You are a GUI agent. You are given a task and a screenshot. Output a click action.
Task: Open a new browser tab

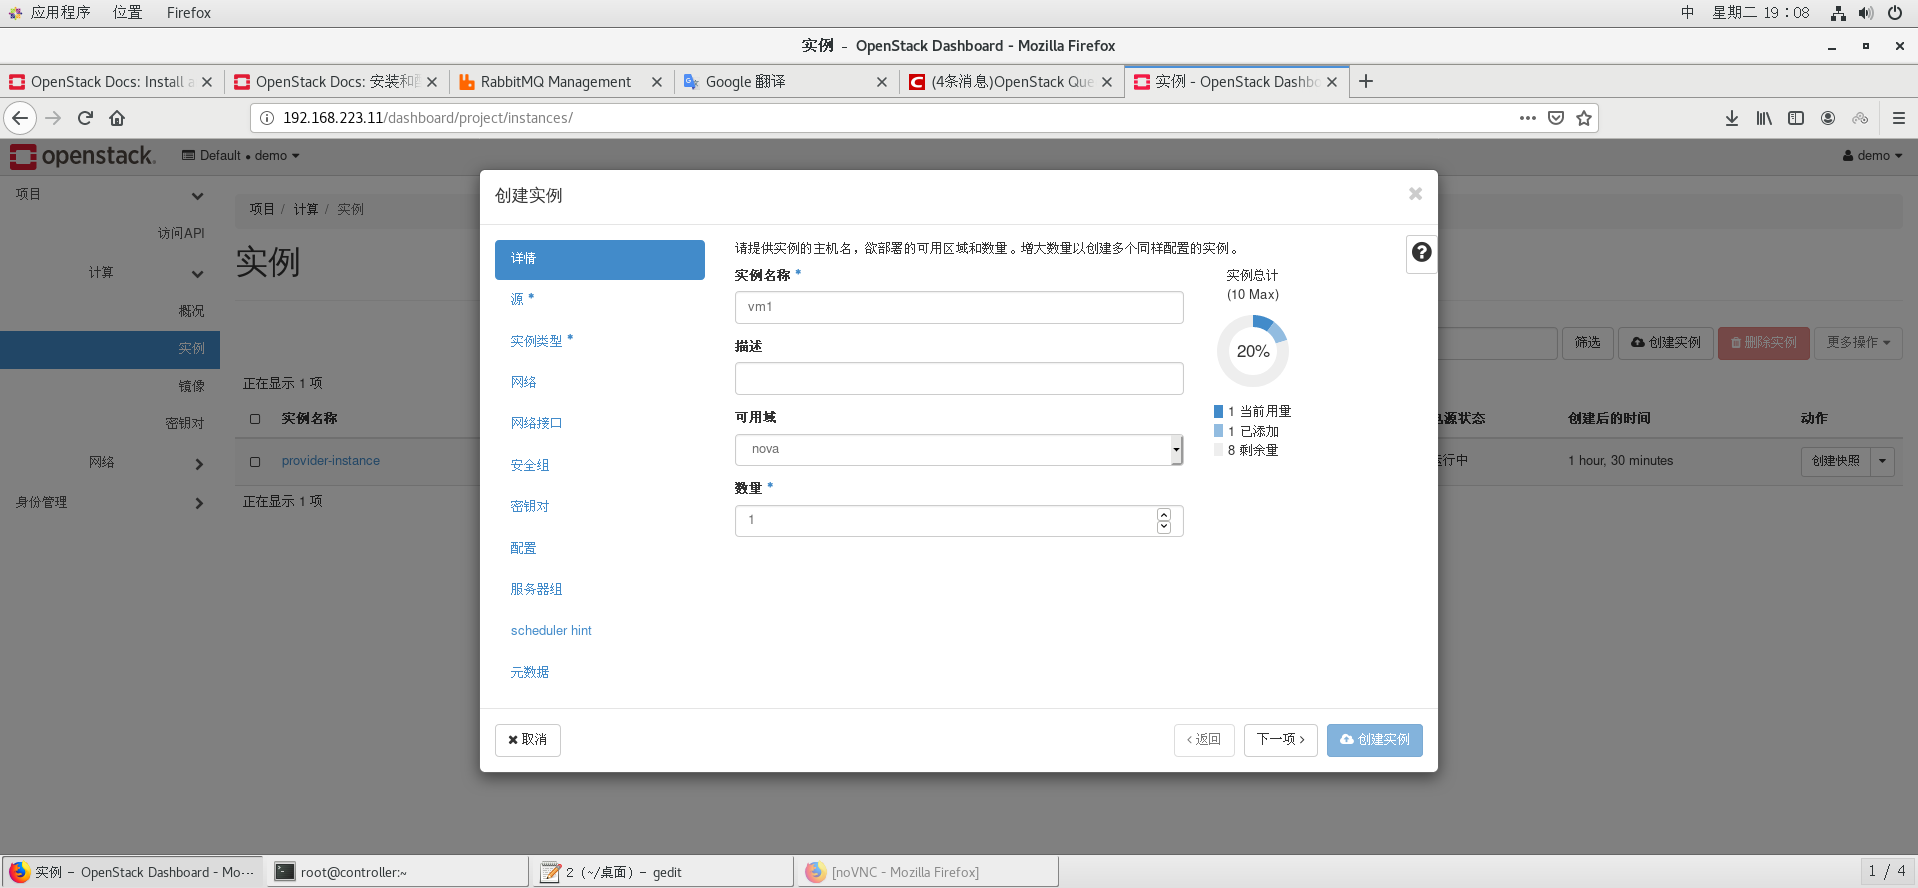click(1366, 81)
